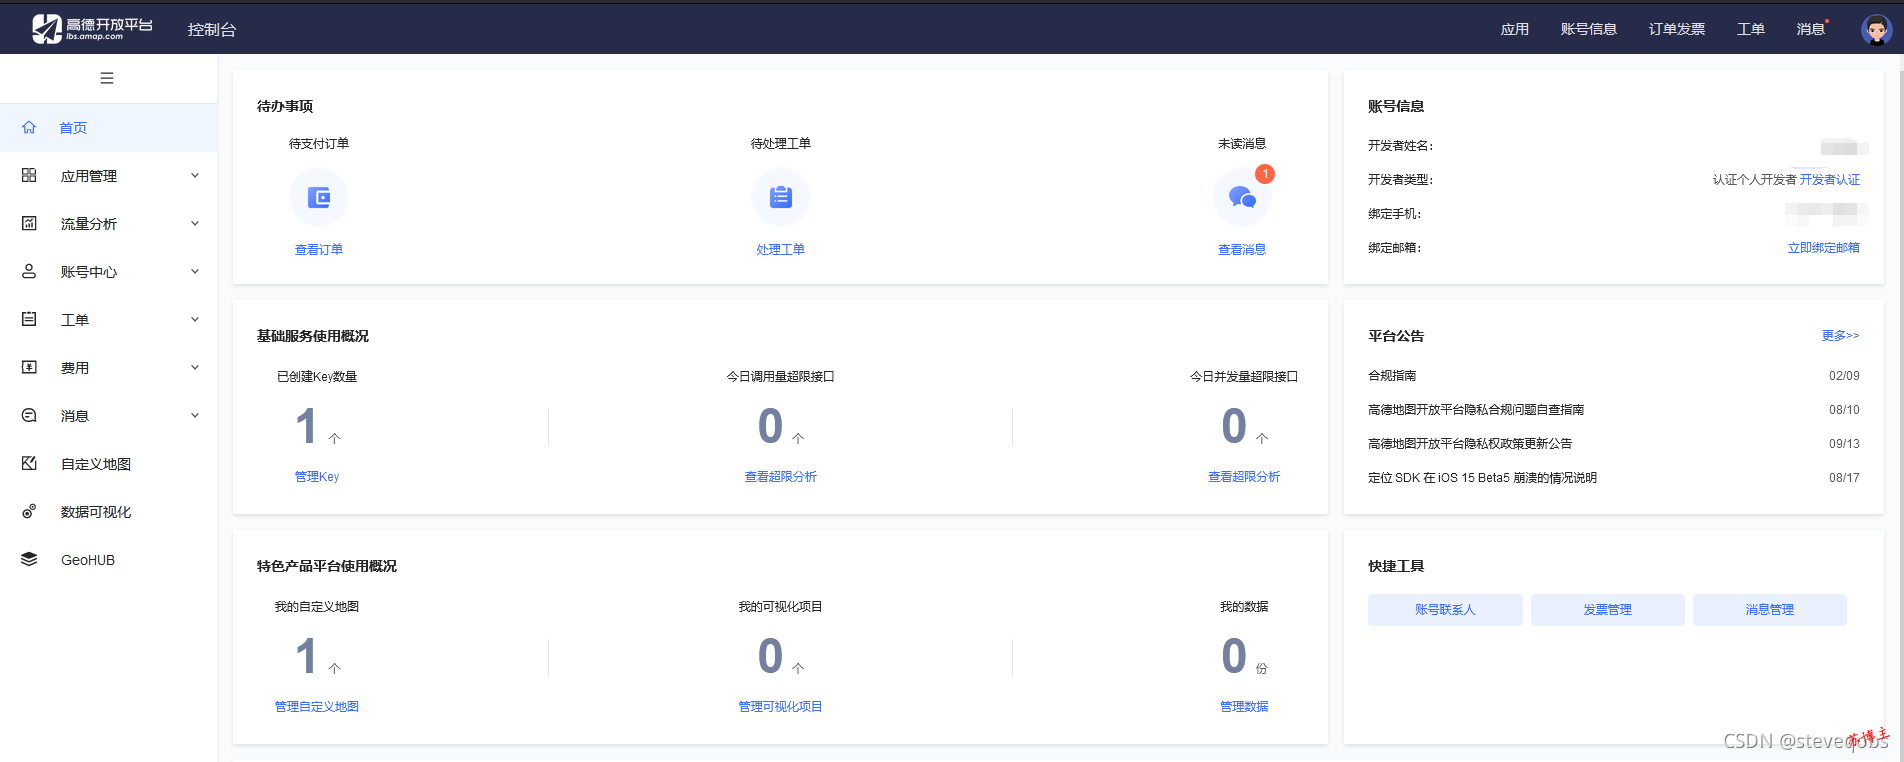Open 订单发票 in the top navigation
The width and height of the screenshot is (1904, 762).
coord(1676,29)
